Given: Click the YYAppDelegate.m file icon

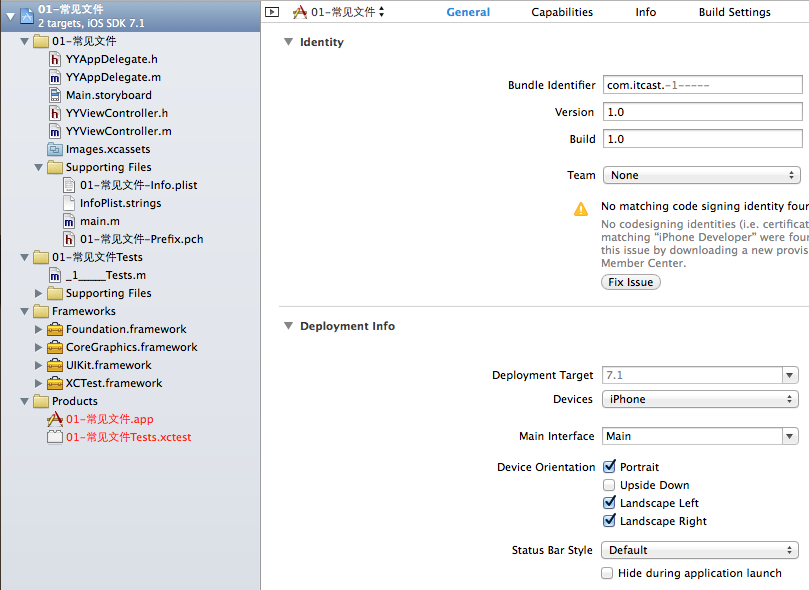Looking at the screenshot, I should tap(55, 77).
